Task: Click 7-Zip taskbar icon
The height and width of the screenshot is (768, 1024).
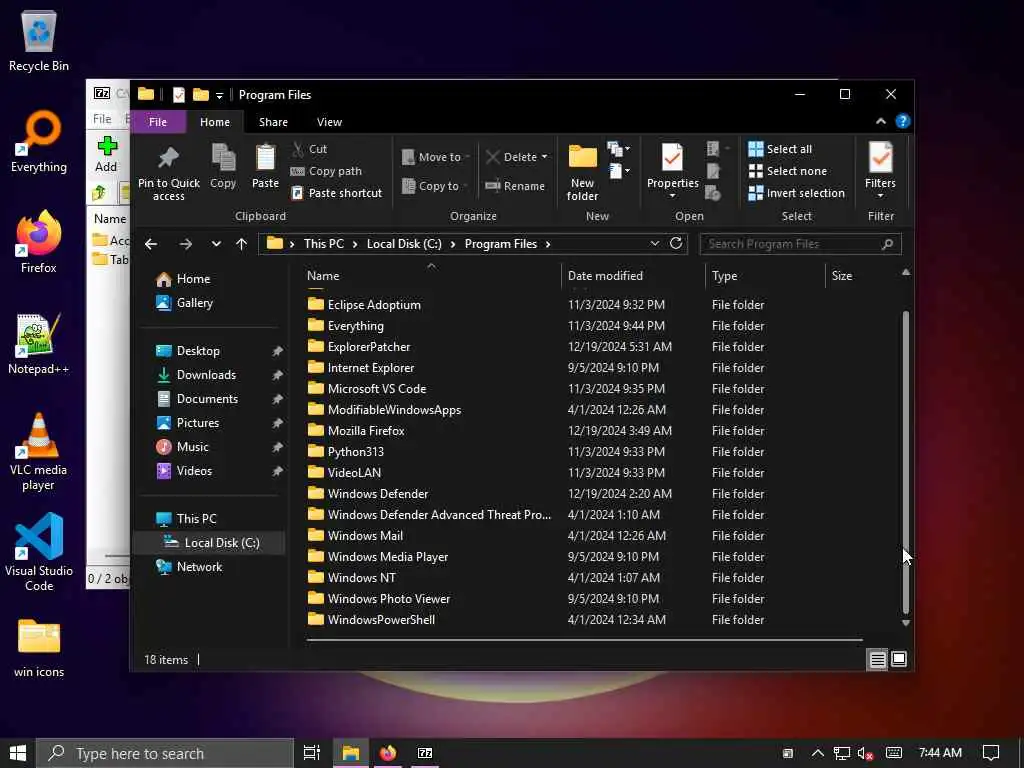Action: 425,753
